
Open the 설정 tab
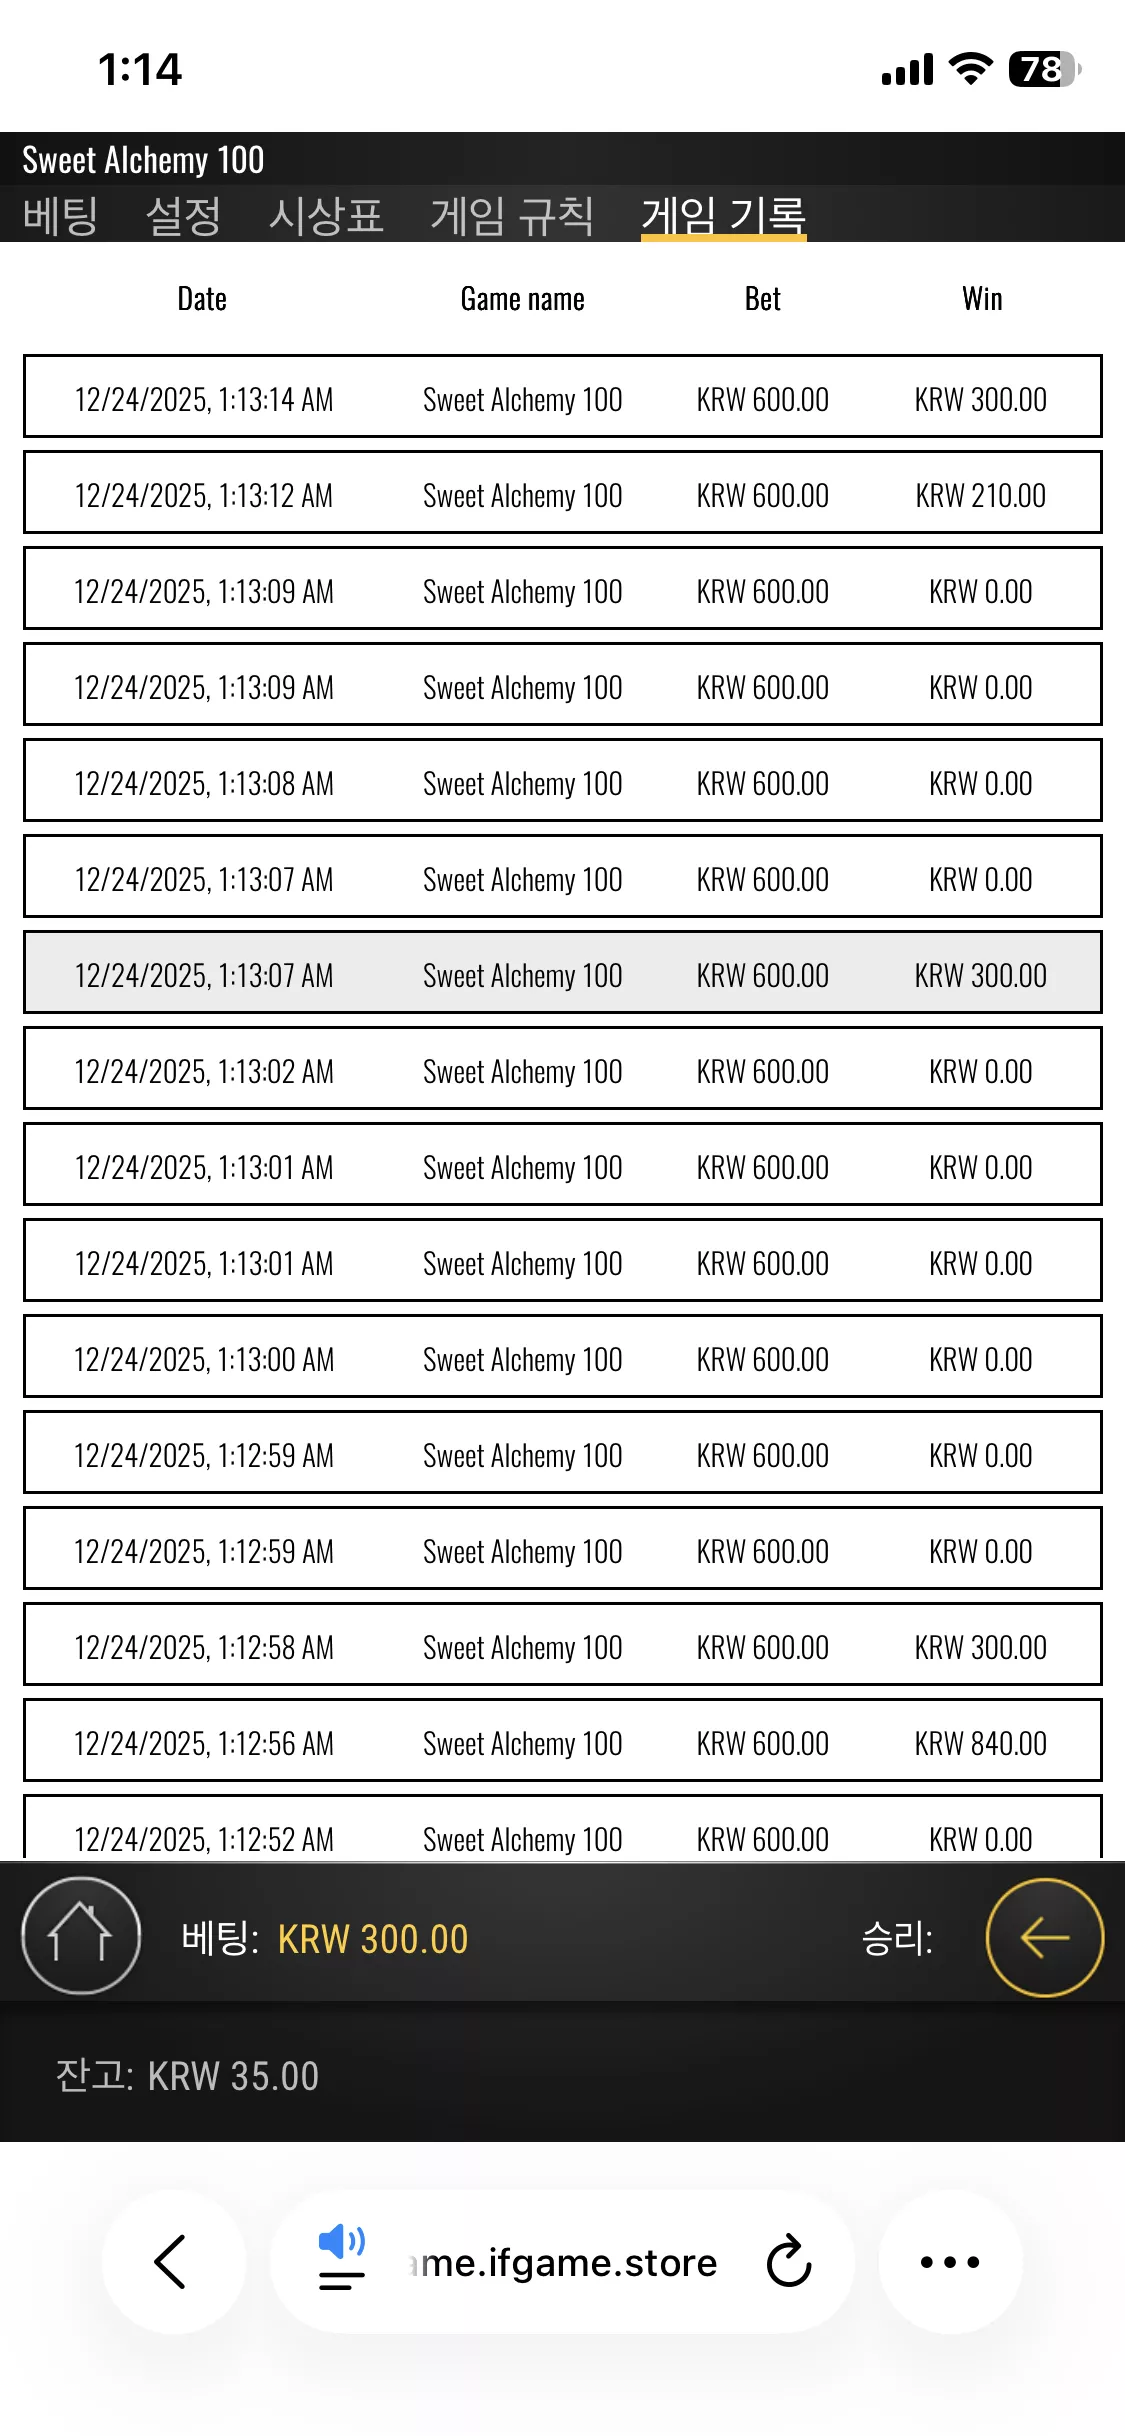click(183, 216)
